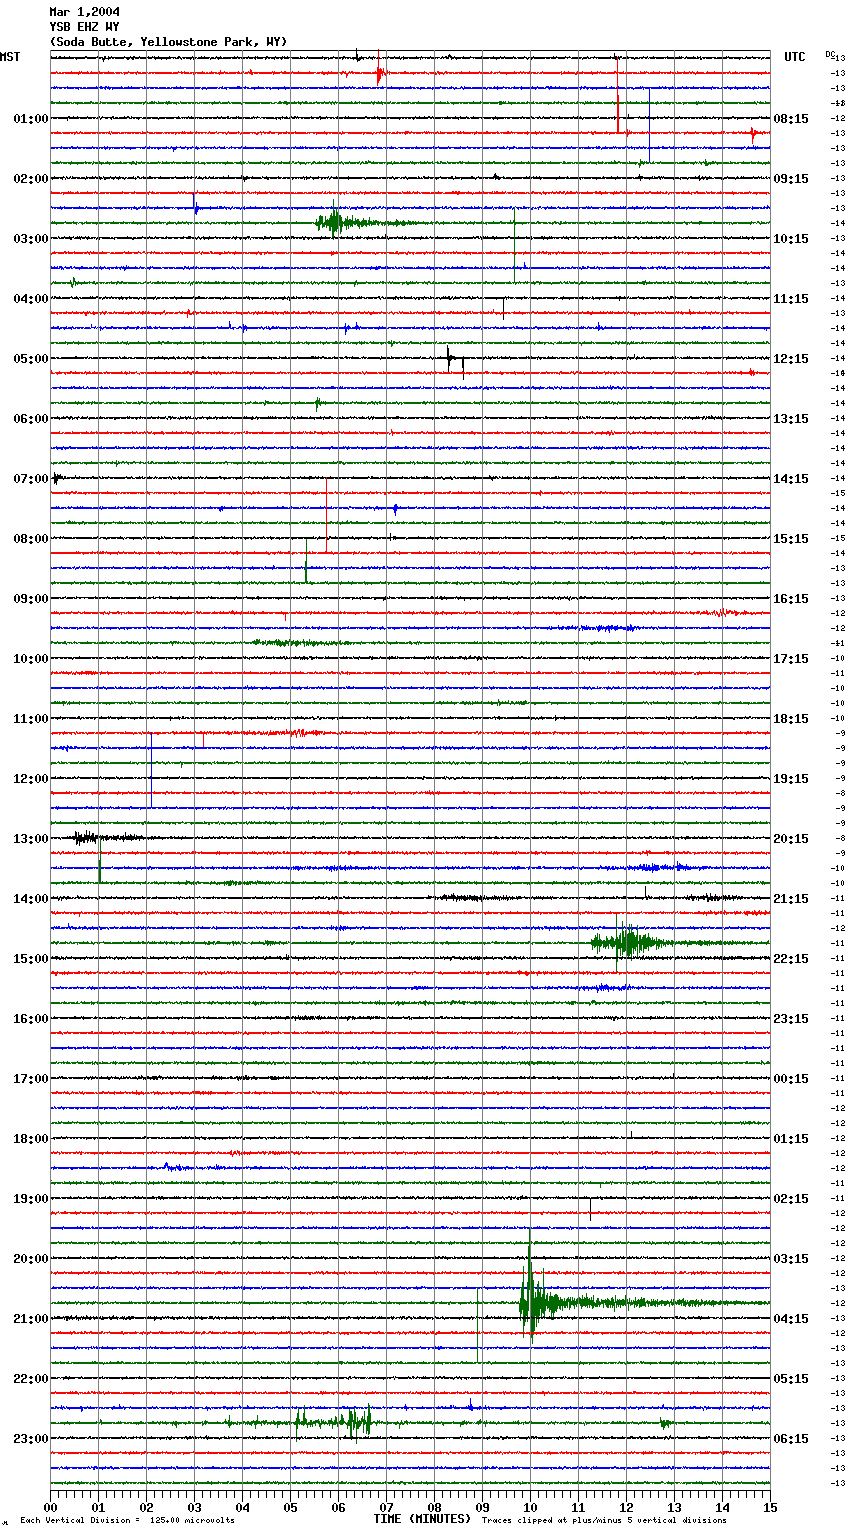Pick the '07:00' MST row label
Screen dimensions: 850x1534
pos(31,479)
